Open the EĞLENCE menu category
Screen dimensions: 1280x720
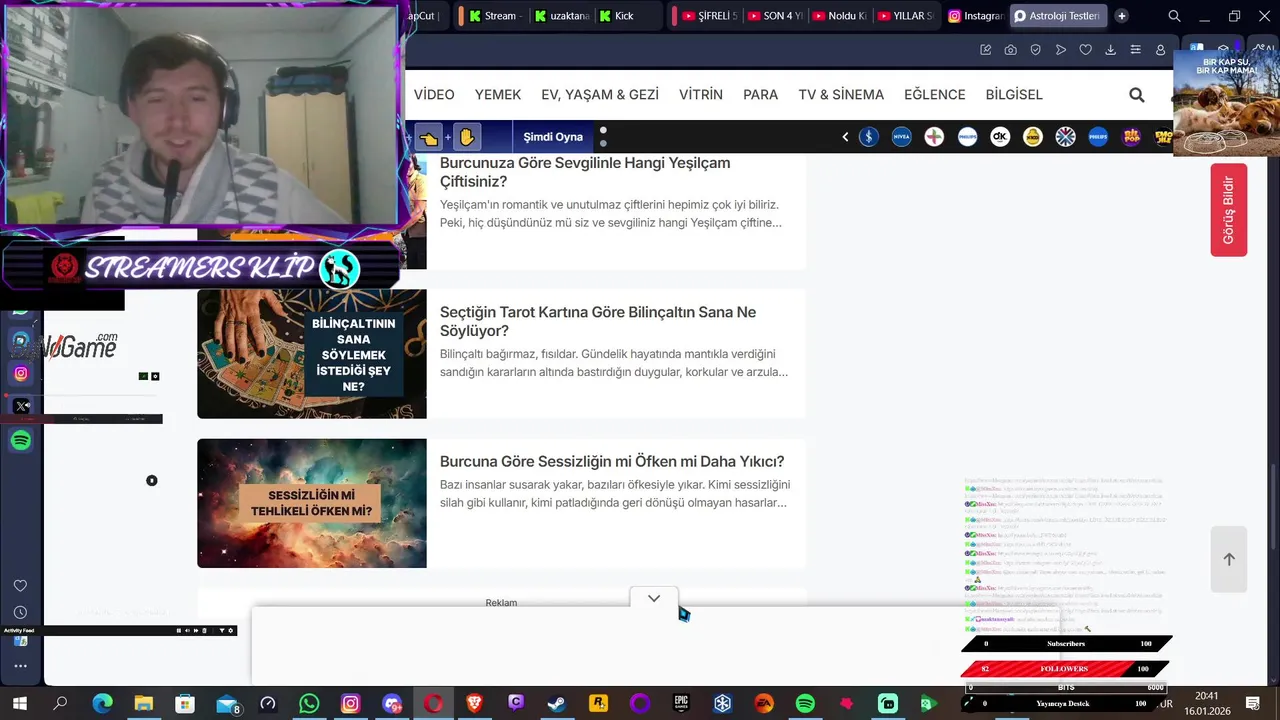[935, 95]
